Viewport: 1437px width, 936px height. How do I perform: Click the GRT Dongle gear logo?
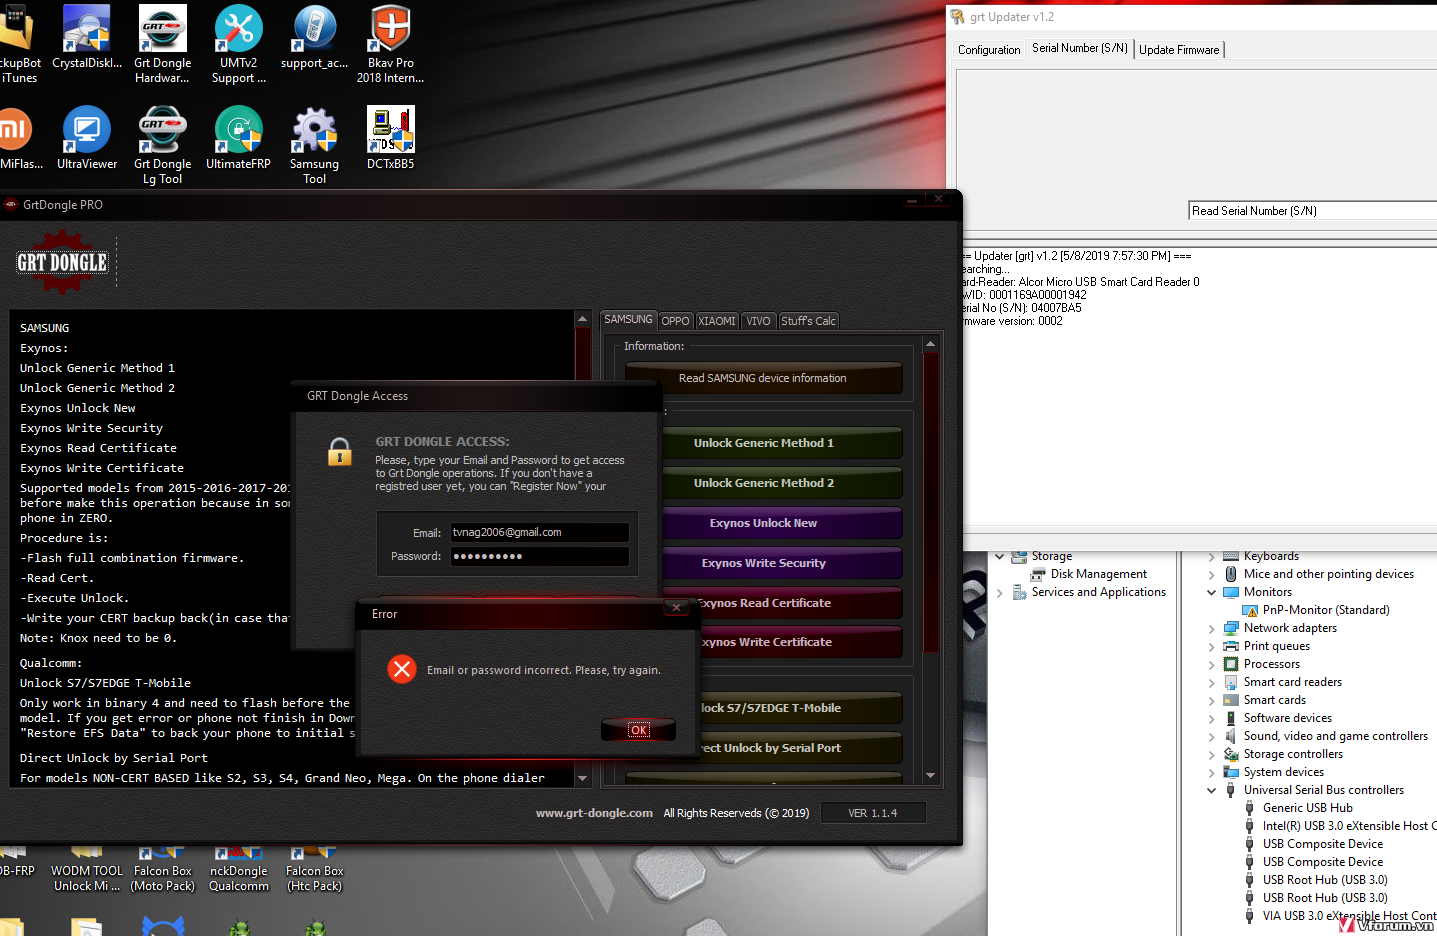coord(62,262)
